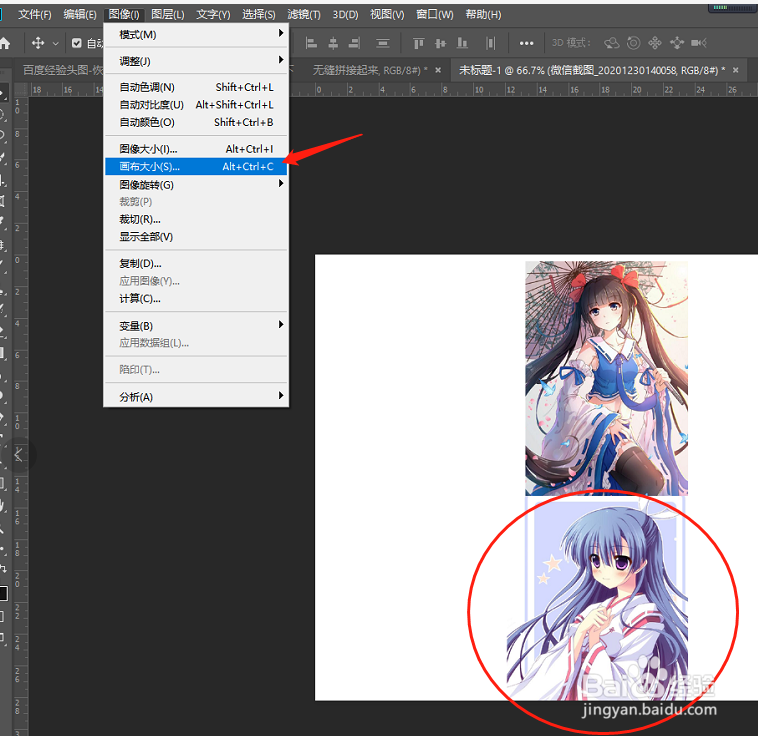This screenshot has width=758, height=736.
Task: Click the 3D roll mode icon
Action: [633, 44]
